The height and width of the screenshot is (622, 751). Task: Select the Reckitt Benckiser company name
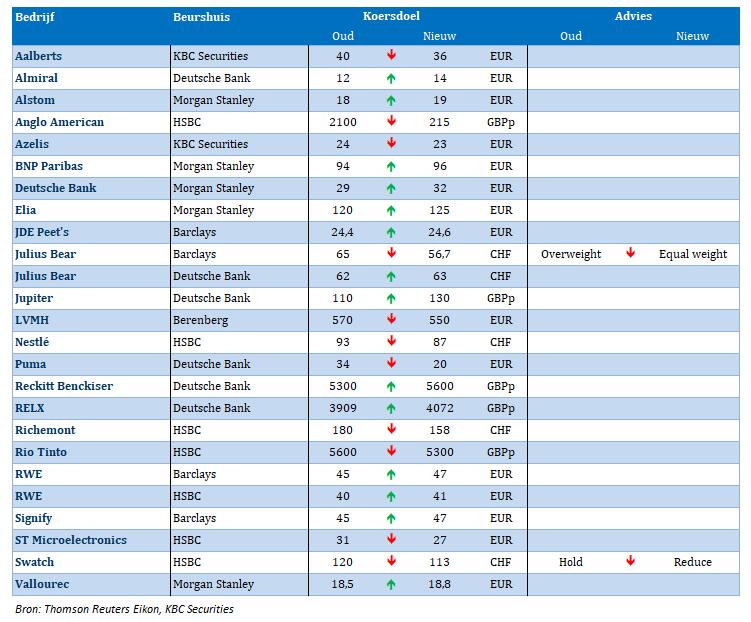pos(64,386)
